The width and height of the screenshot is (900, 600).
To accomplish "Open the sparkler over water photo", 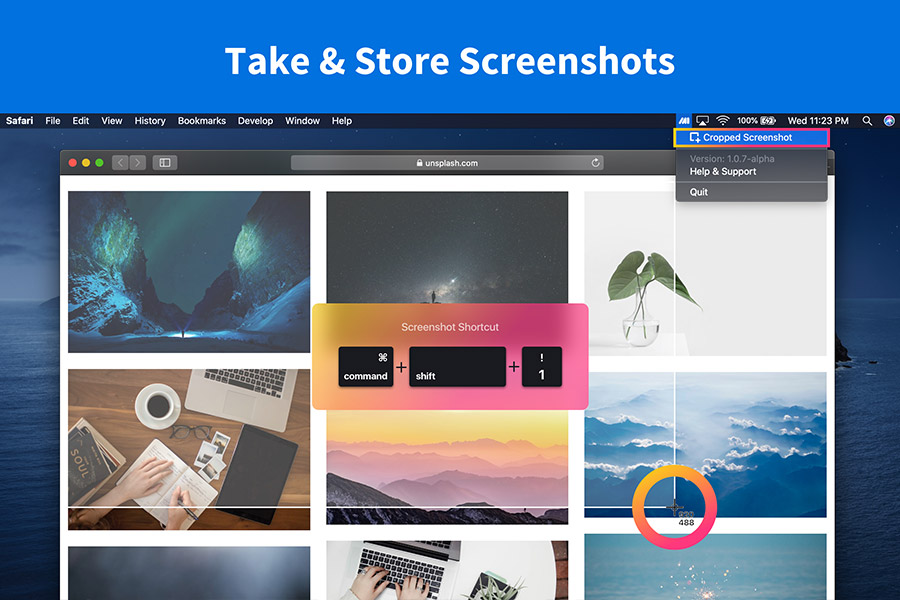I will (705, 567).
